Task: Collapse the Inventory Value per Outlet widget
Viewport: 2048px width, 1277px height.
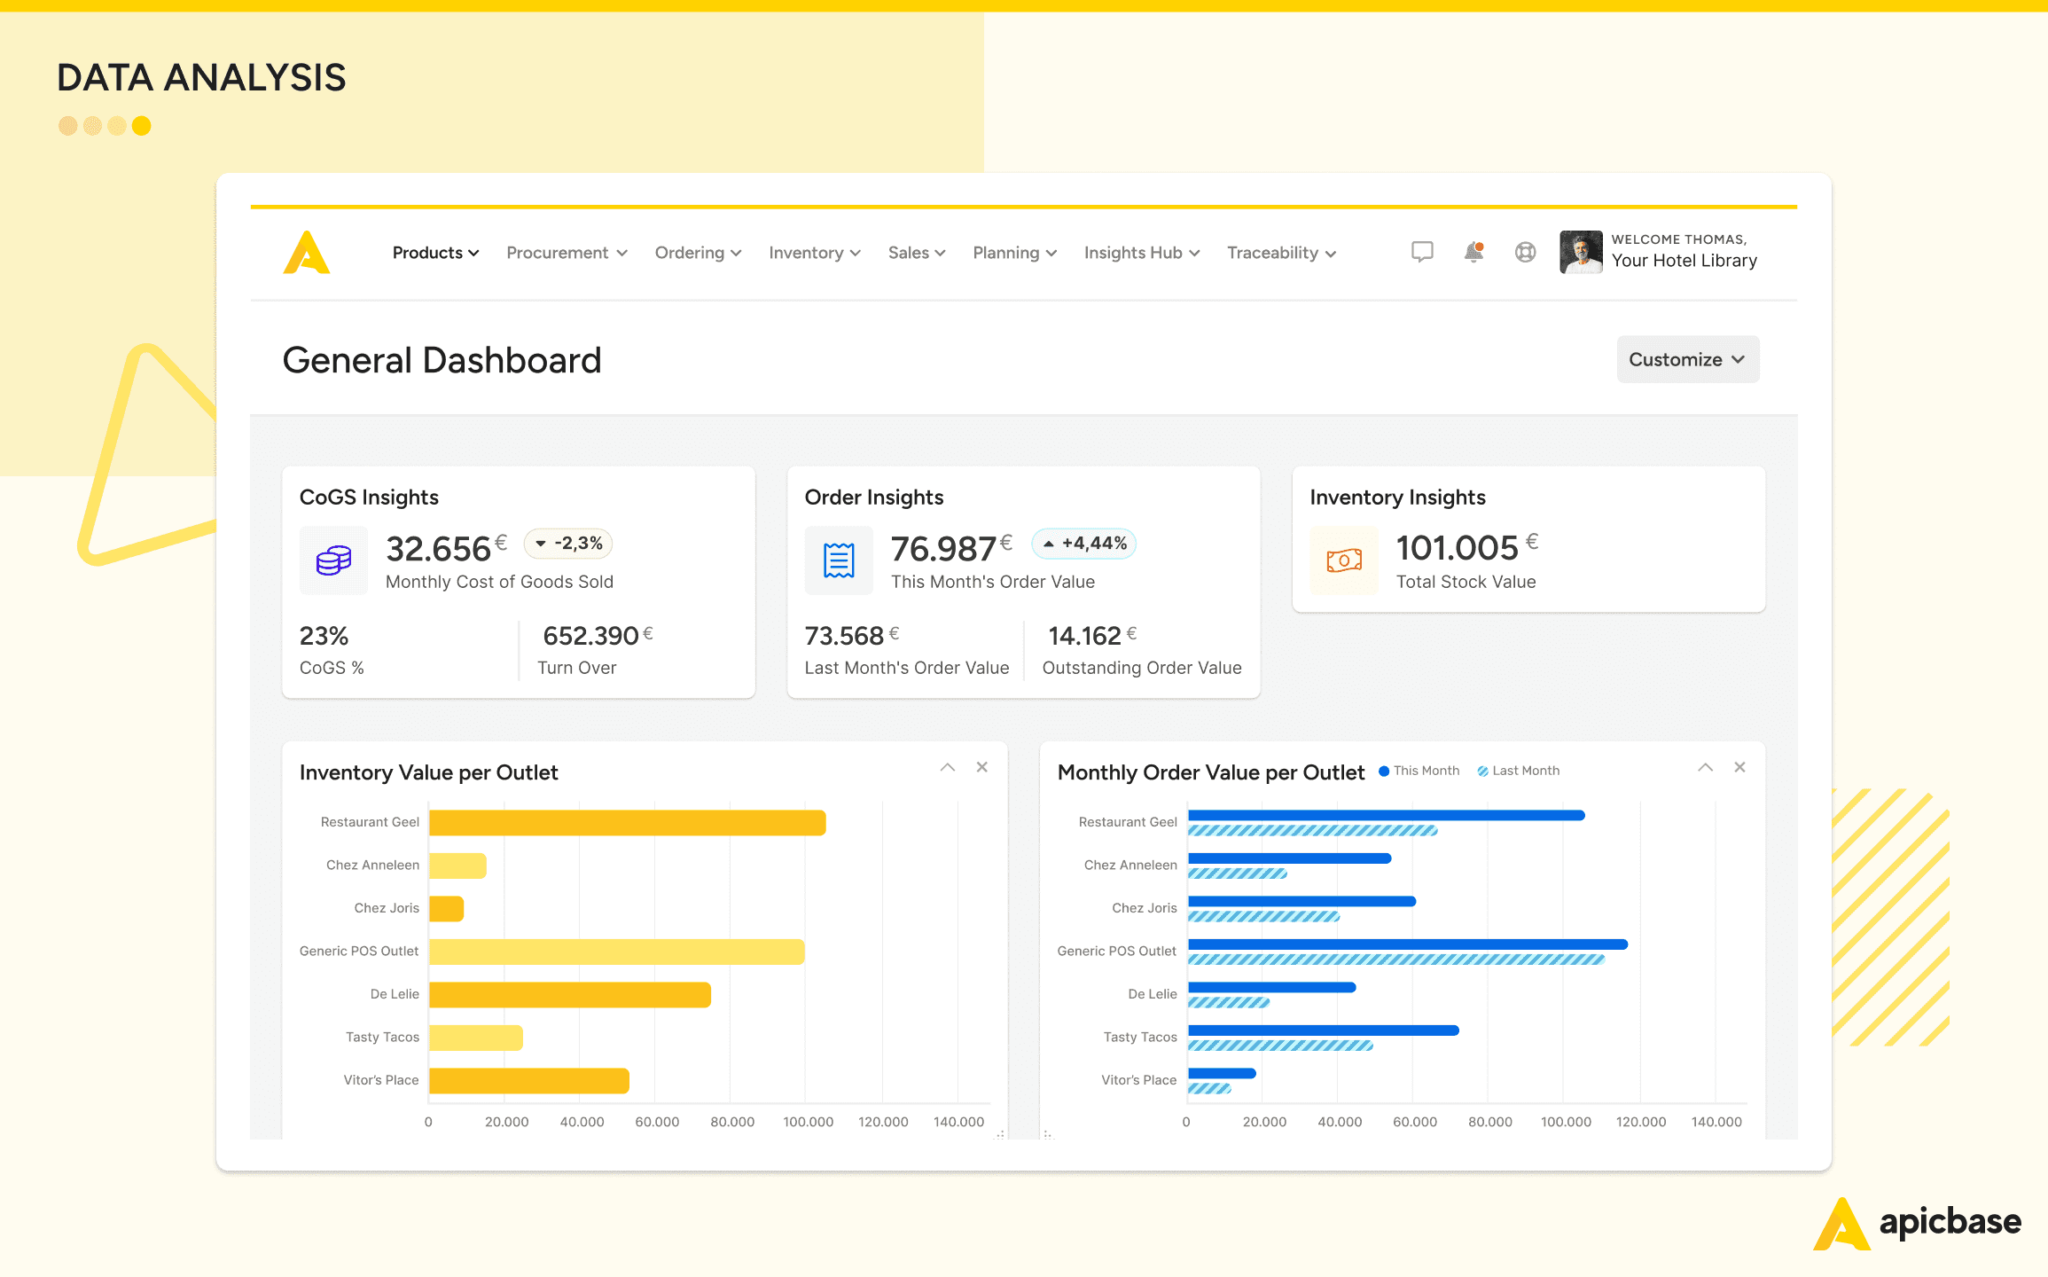Action: [947, 767]
